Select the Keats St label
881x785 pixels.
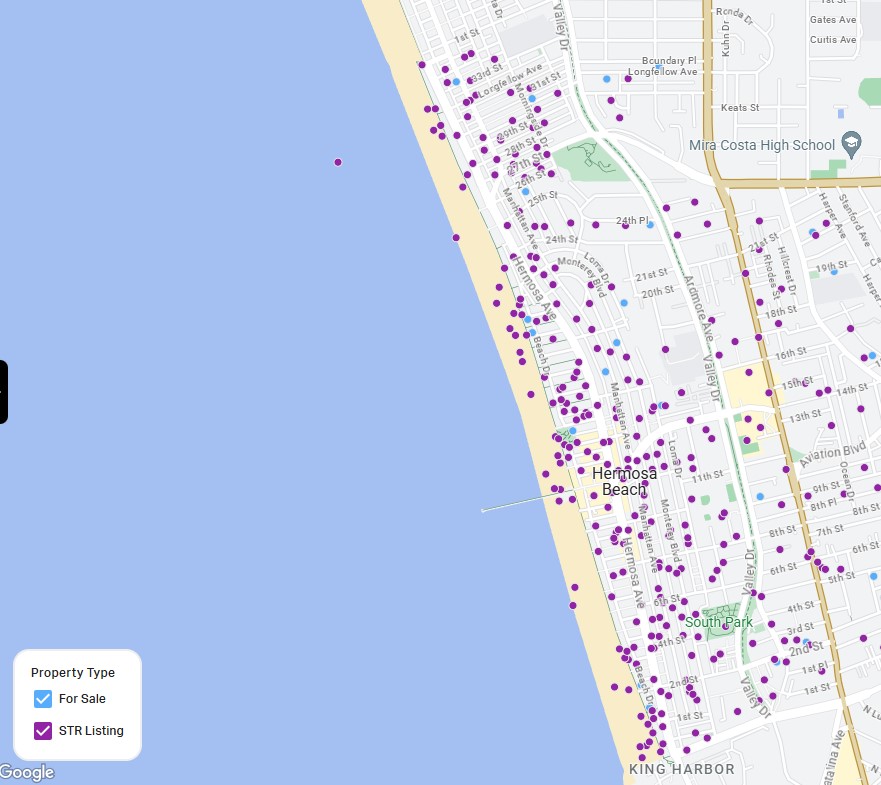click(740, 108)
